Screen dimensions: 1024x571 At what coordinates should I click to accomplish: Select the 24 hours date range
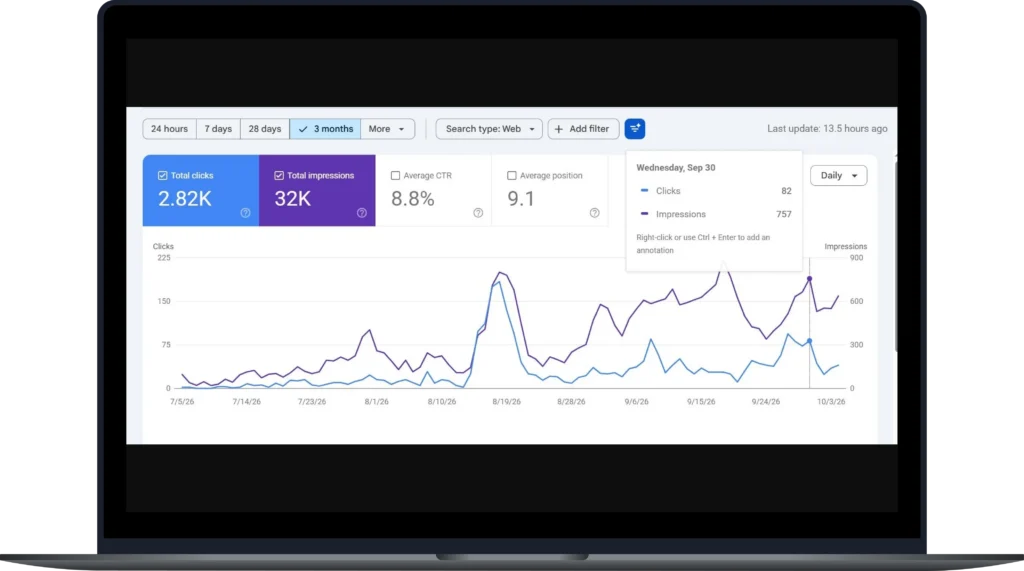(169, 129)
